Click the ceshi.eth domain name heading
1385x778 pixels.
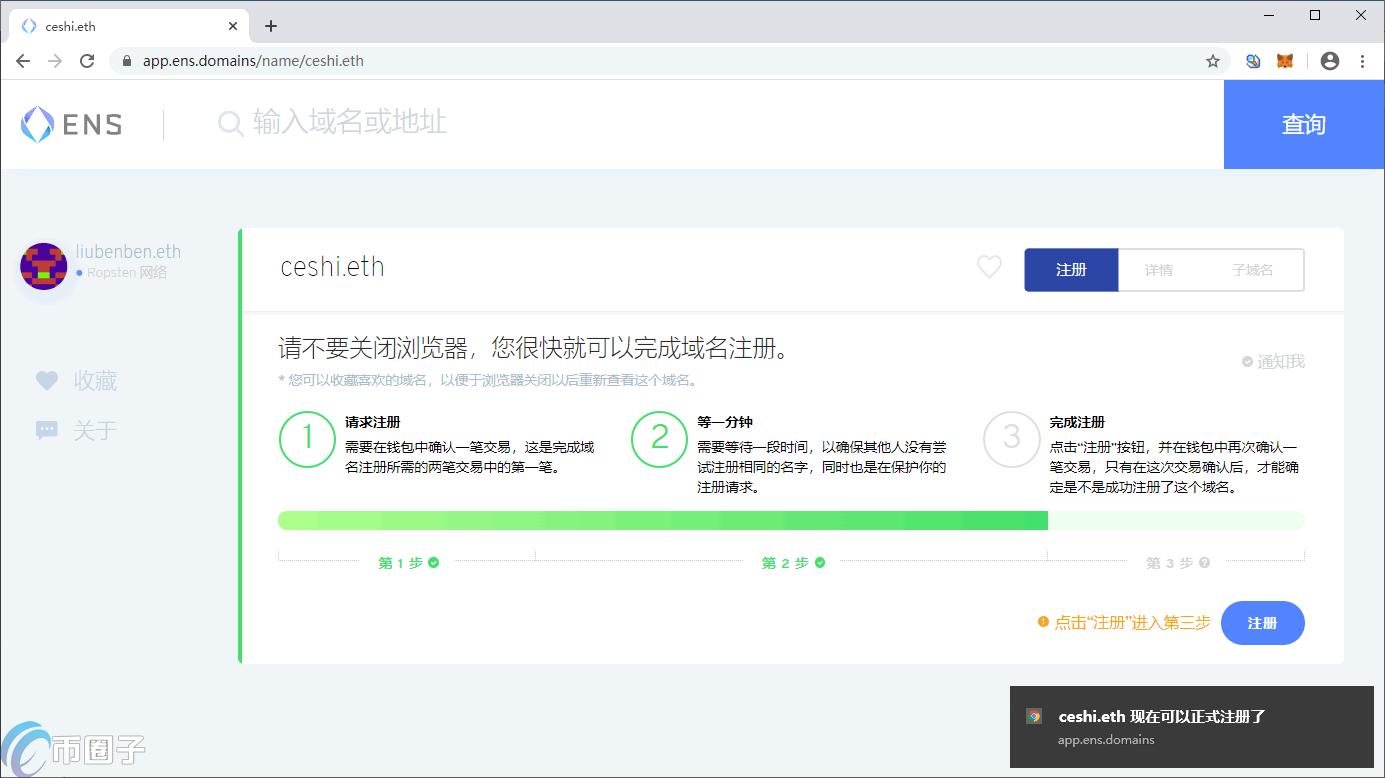[x=332, y=267]
